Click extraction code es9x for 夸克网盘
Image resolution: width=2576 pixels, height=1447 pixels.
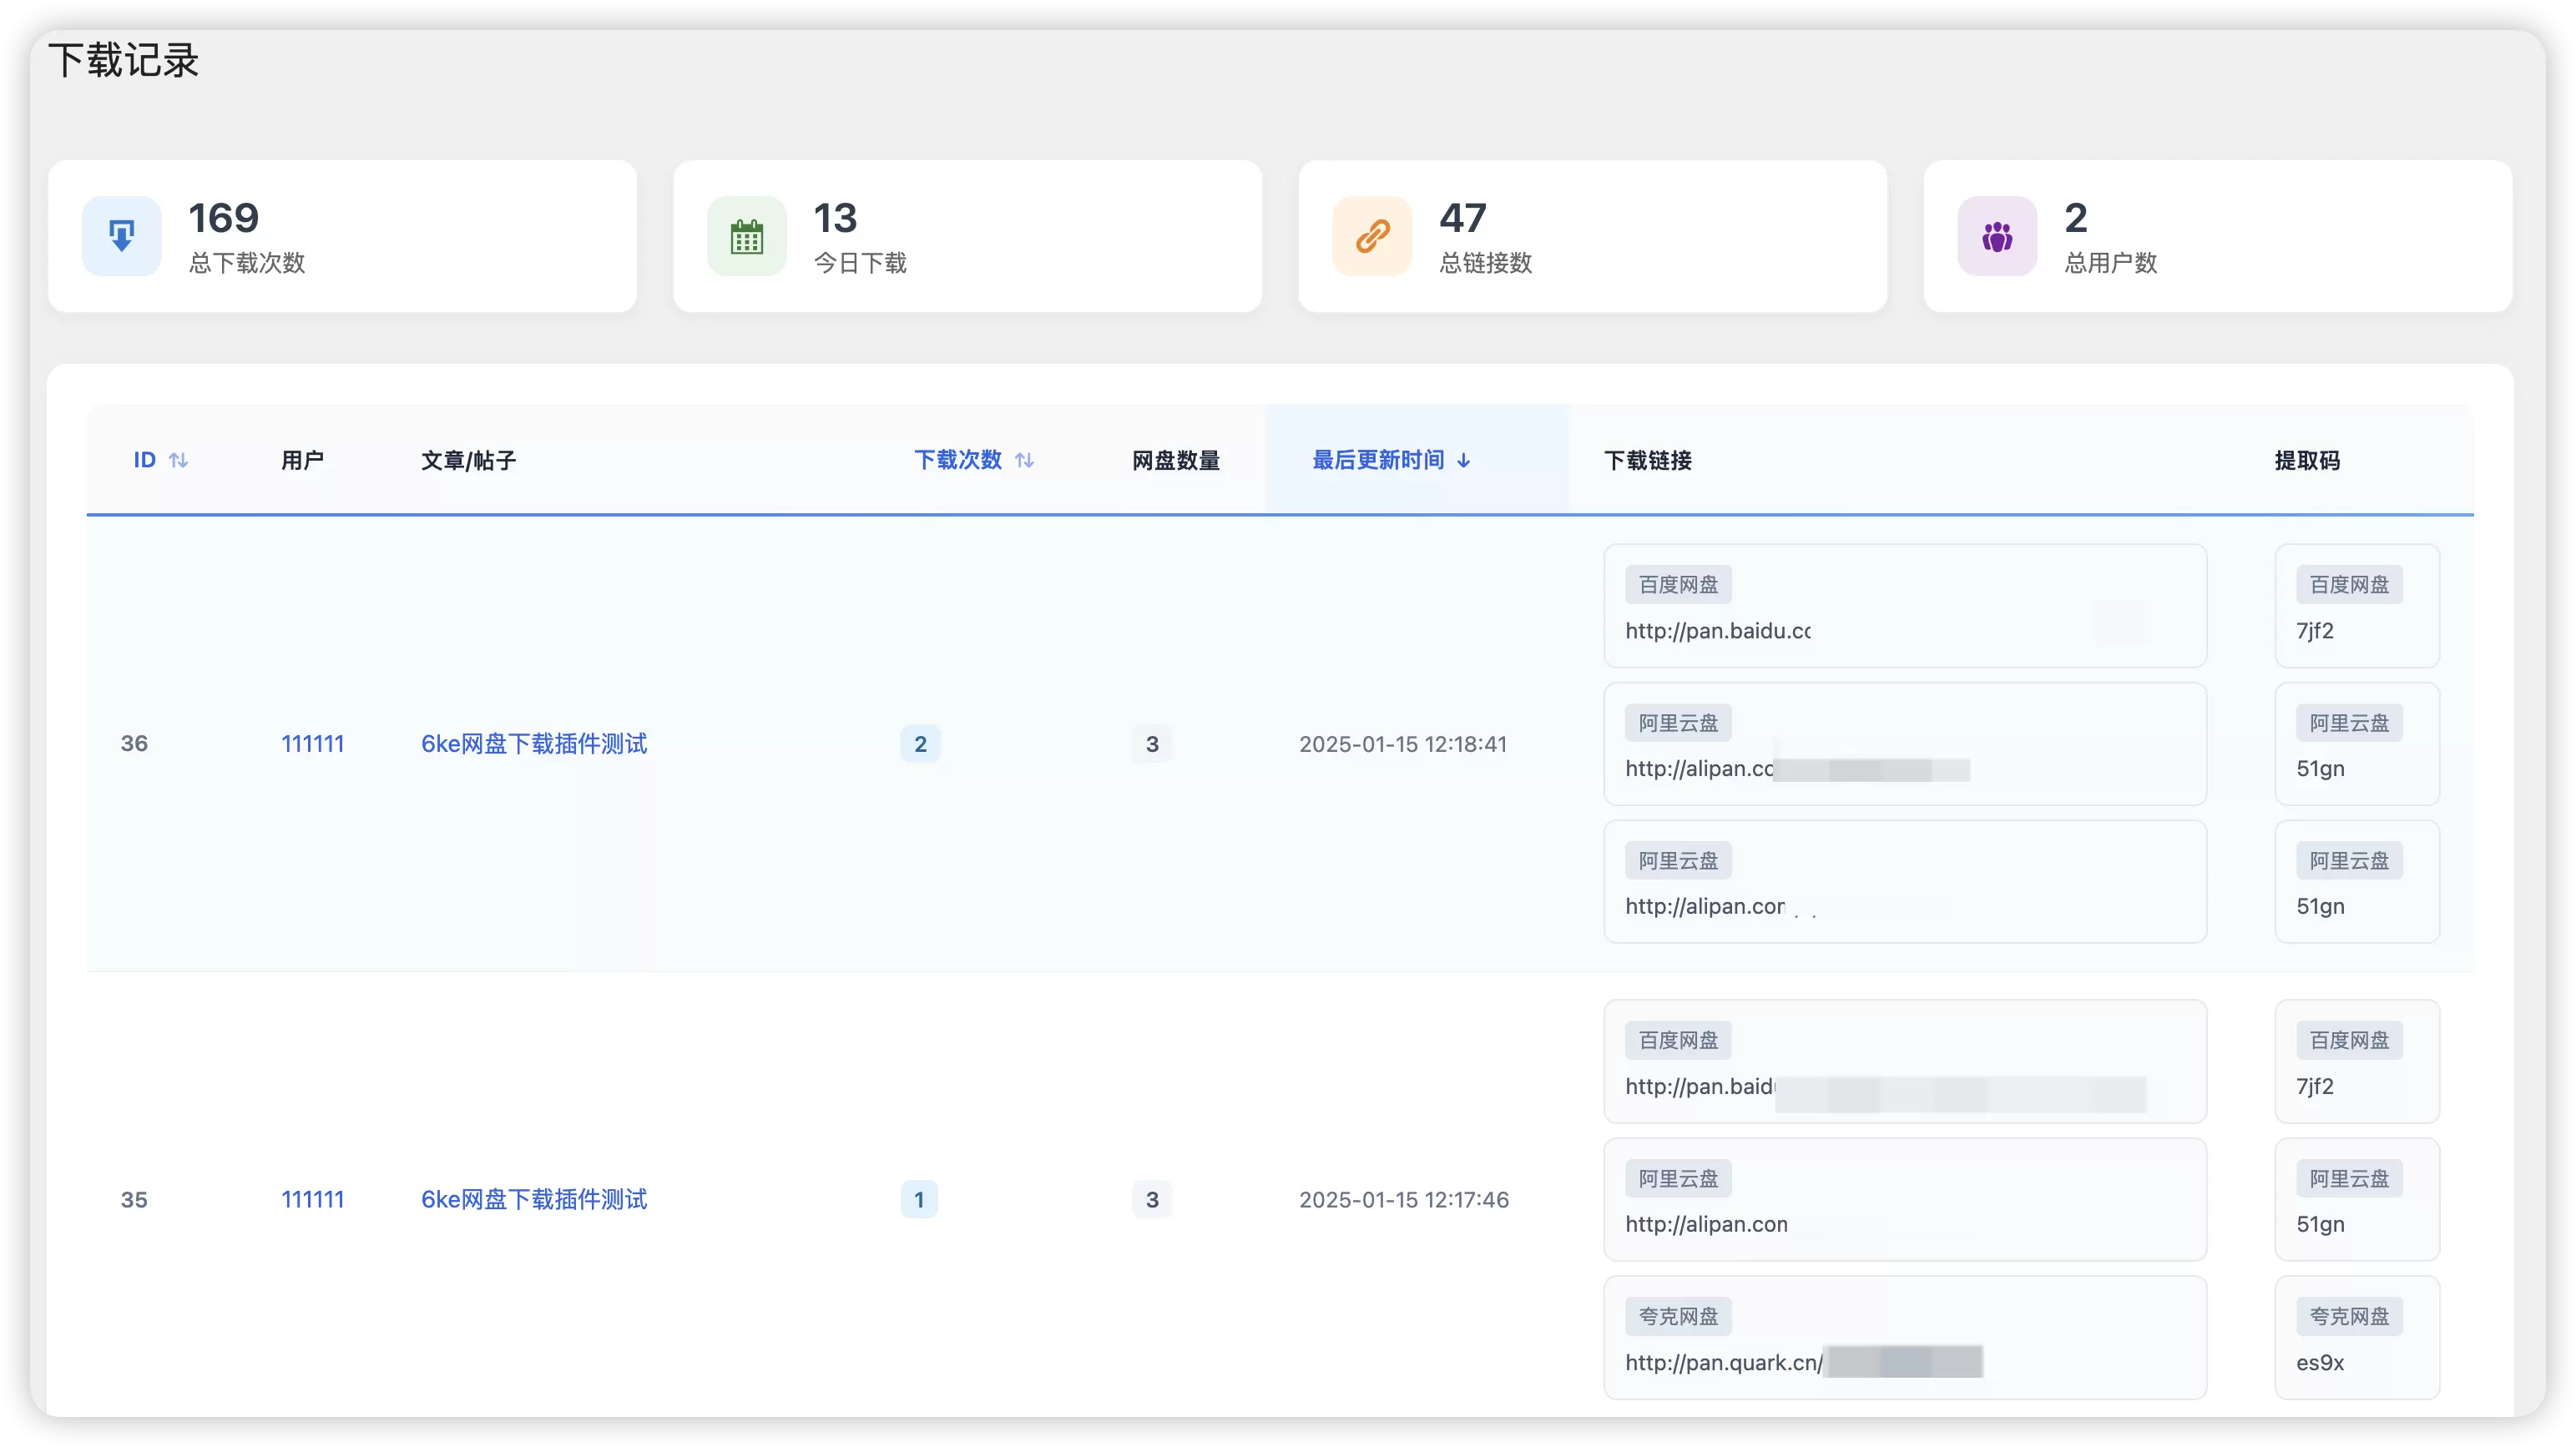tap(2320, 1362)
